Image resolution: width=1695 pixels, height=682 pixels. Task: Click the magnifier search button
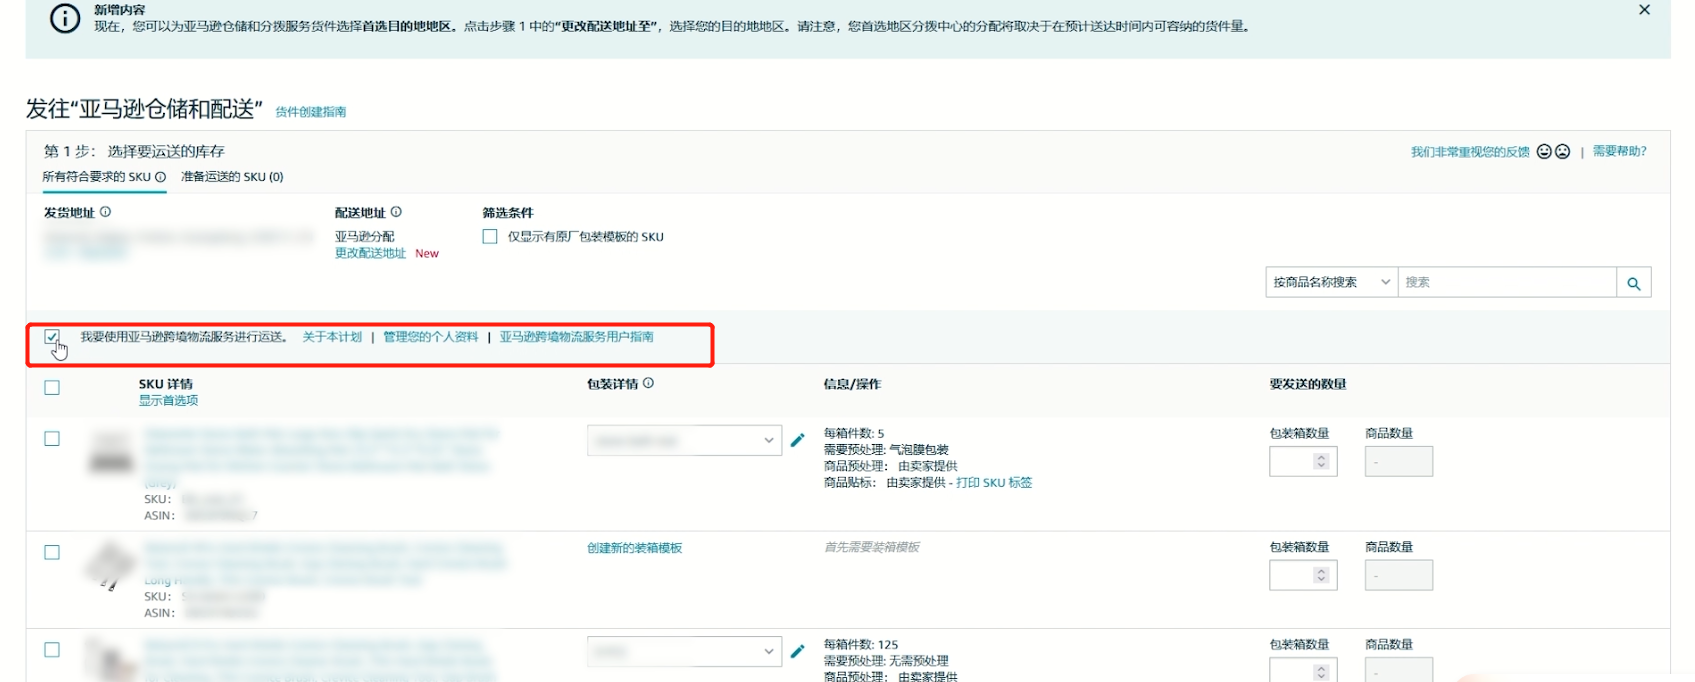[1634, 283]
